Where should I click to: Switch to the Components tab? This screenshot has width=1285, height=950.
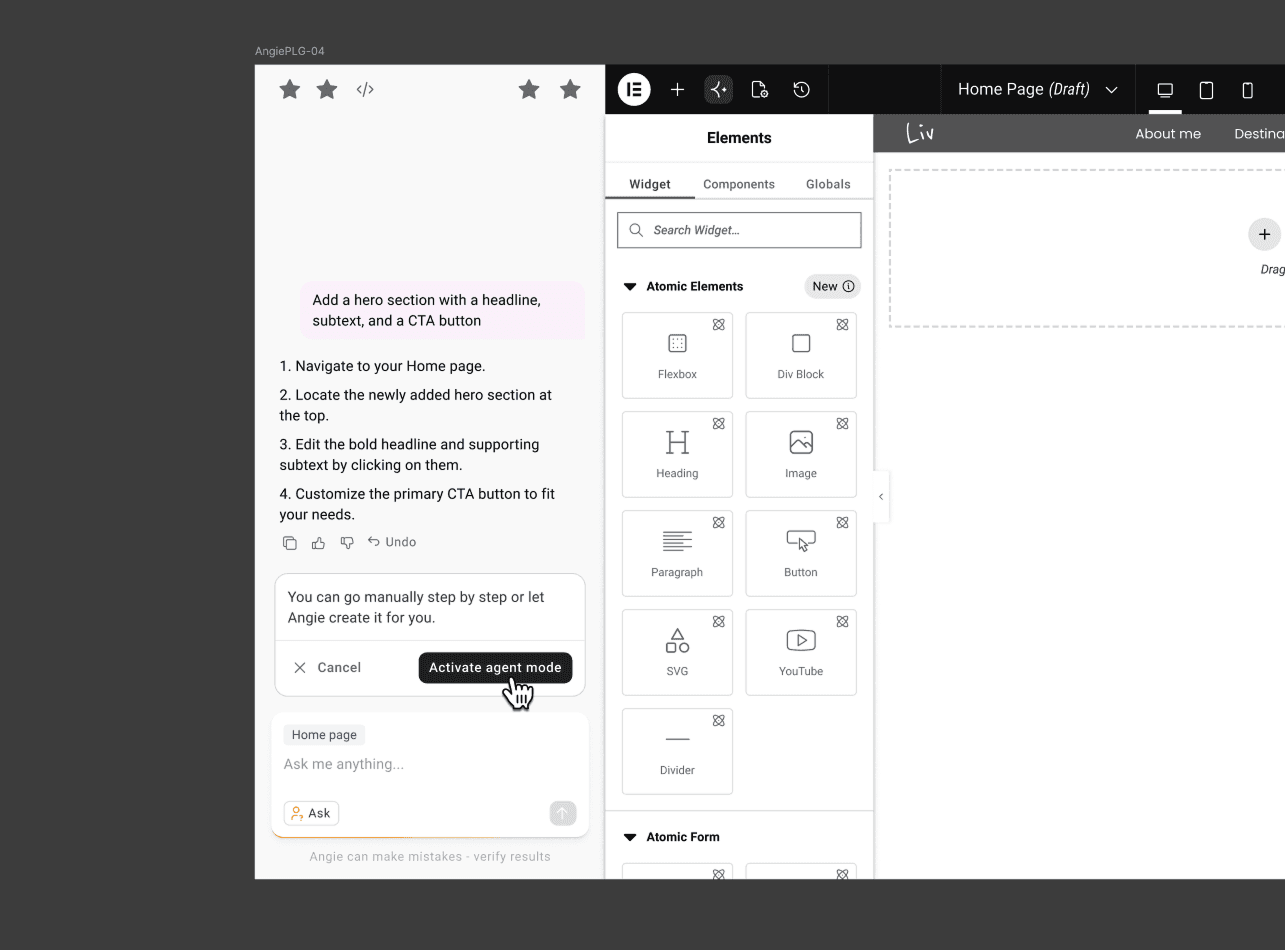[x=739, y=184]
